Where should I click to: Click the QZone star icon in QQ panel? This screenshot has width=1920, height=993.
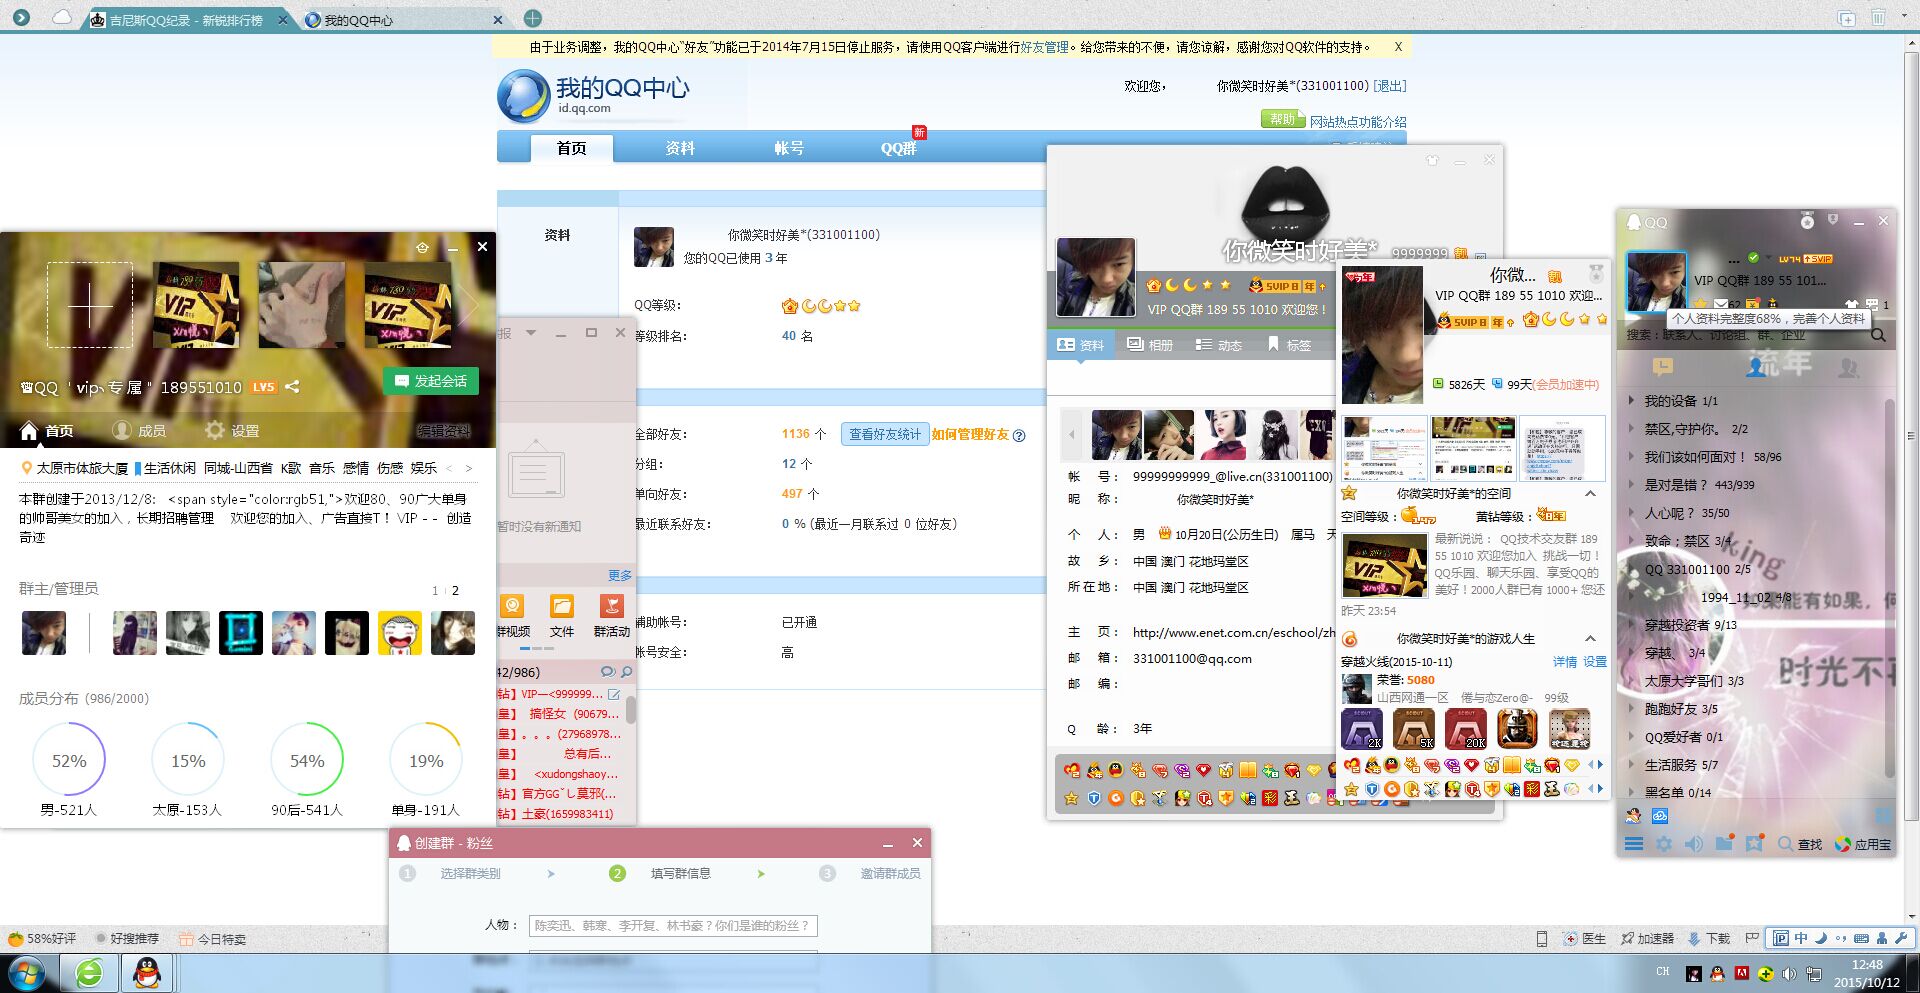point(1699,304)
